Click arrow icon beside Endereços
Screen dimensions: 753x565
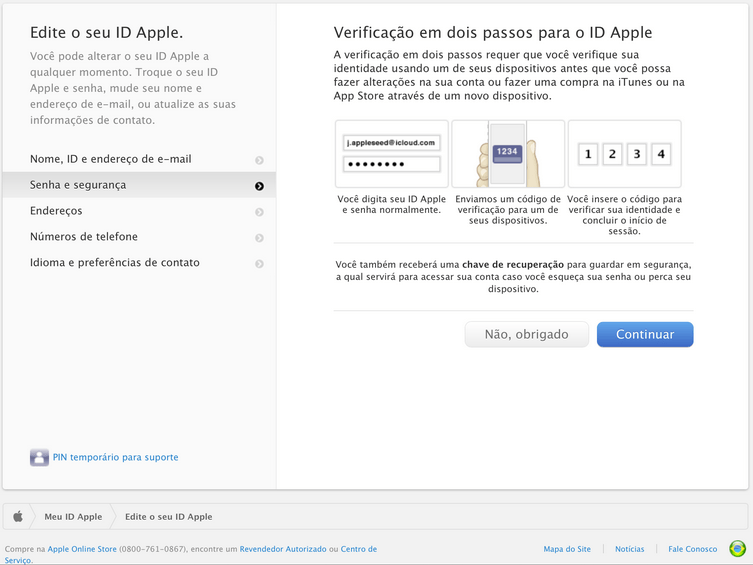click(x=259, y=212)
